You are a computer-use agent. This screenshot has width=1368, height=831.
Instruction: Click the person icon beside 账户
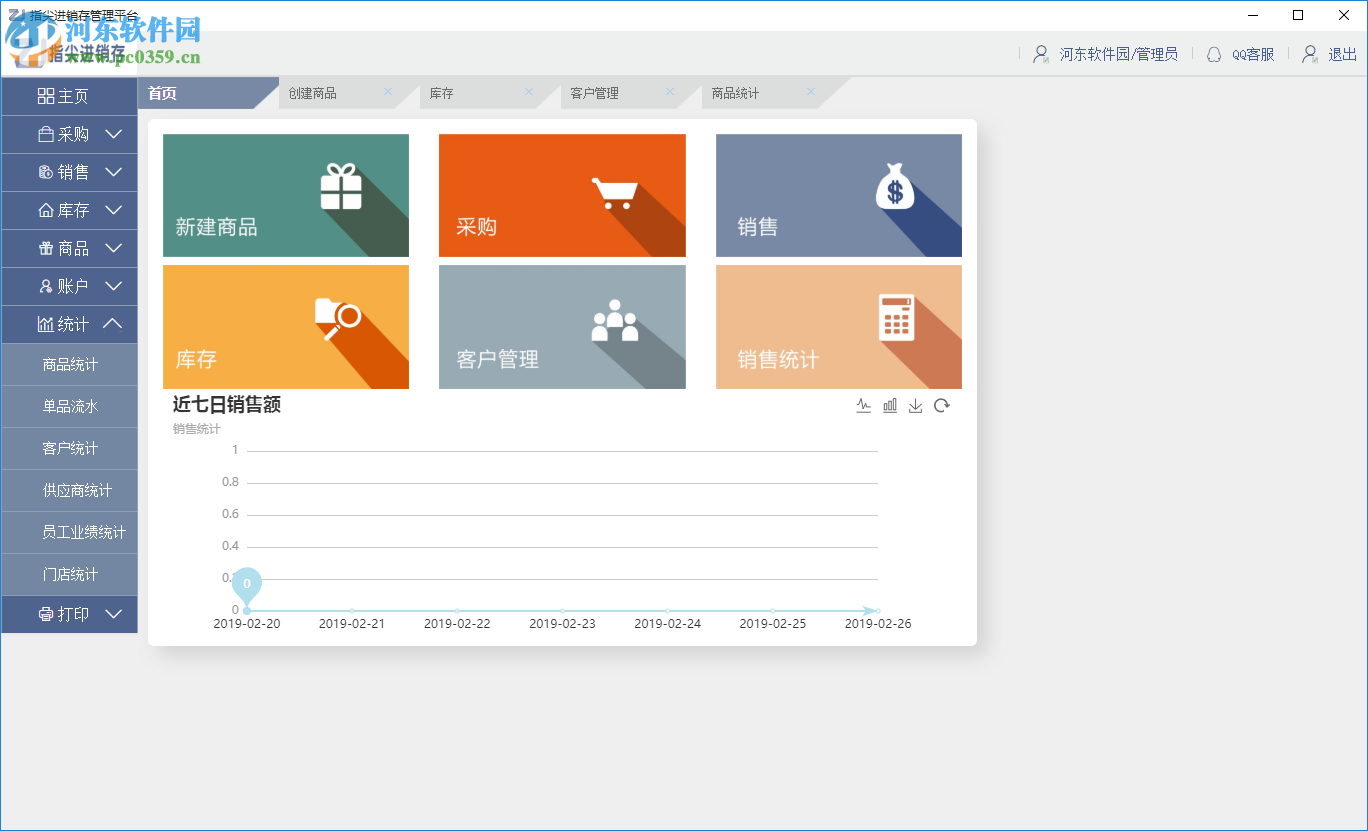pos(46,286)
